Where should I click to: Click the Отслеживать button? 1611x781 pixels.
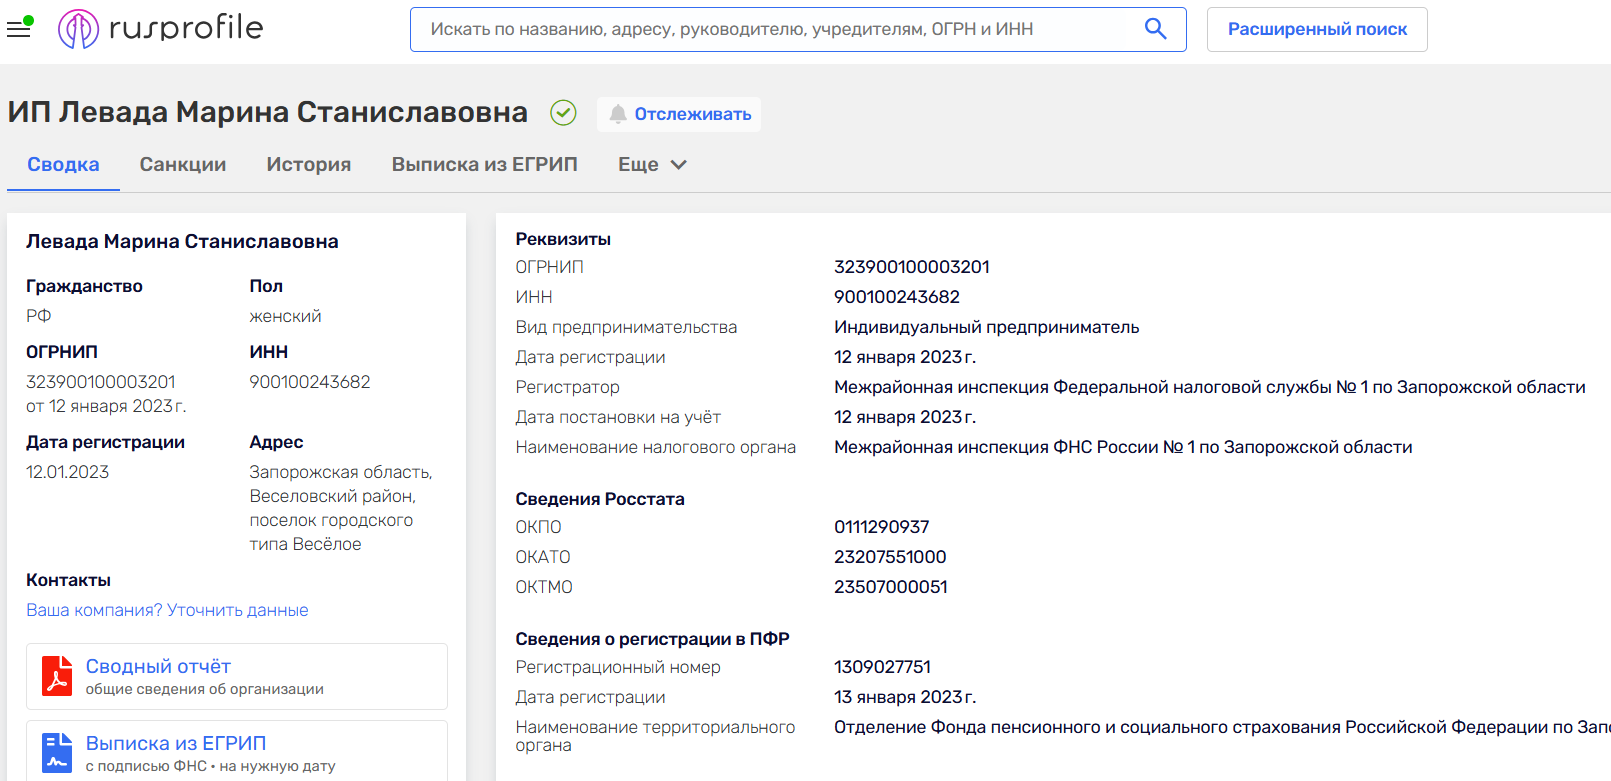point(679,114)
